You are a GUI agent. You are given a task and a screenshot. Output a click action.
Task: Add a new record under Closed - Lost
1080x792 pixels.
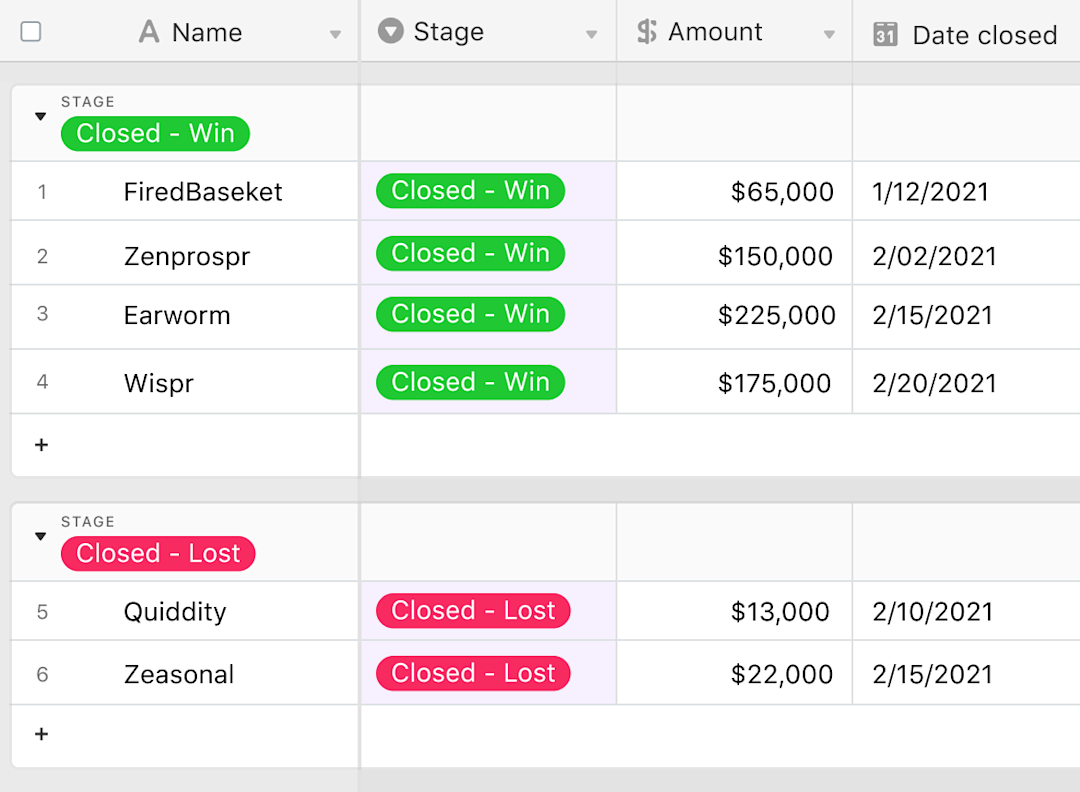41,734
